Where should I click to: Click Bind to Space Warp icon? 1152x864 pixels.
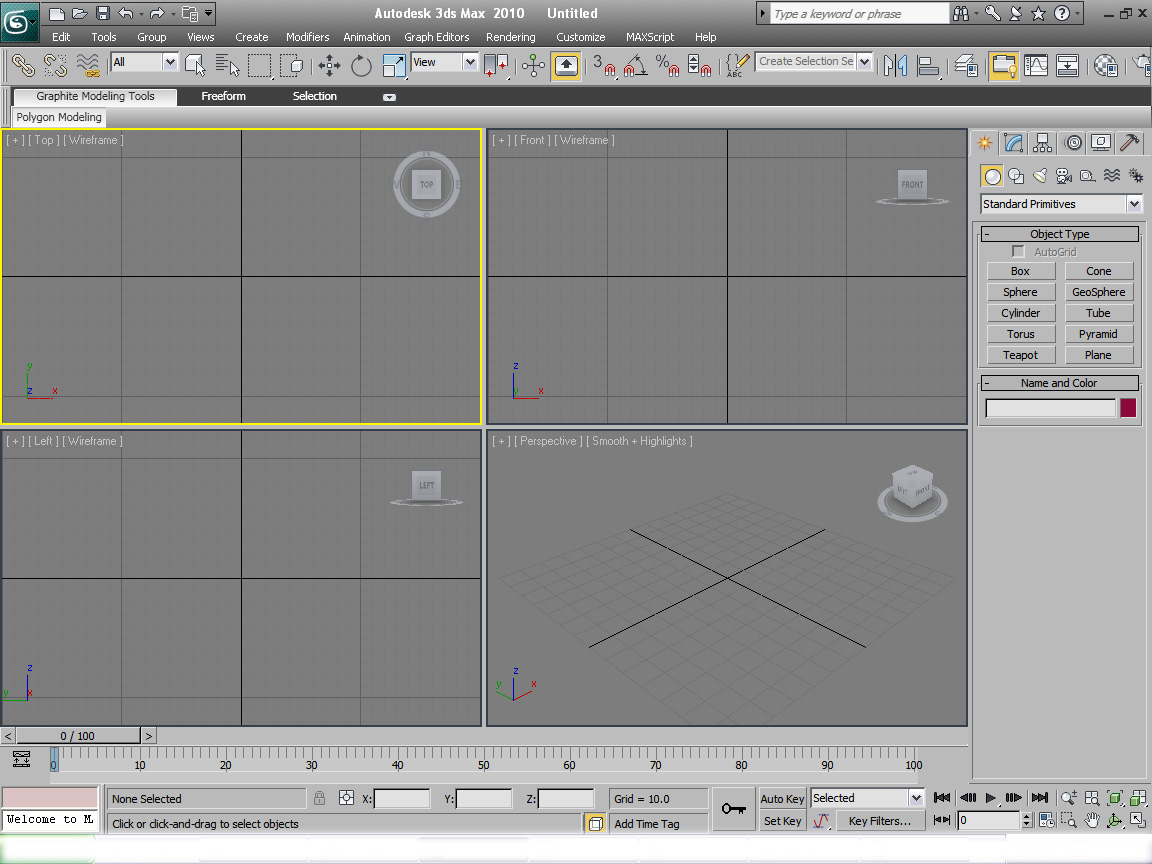coord(88,65)
